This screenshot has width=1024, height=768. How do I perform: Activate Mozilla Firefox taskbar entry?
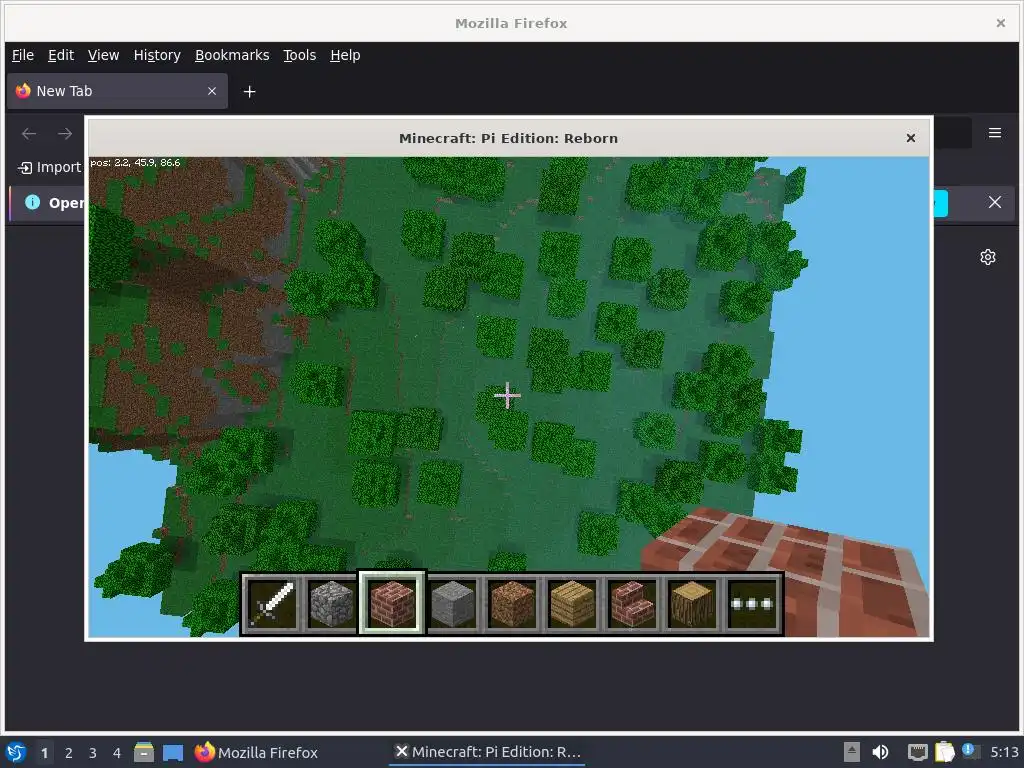(256, 752)
